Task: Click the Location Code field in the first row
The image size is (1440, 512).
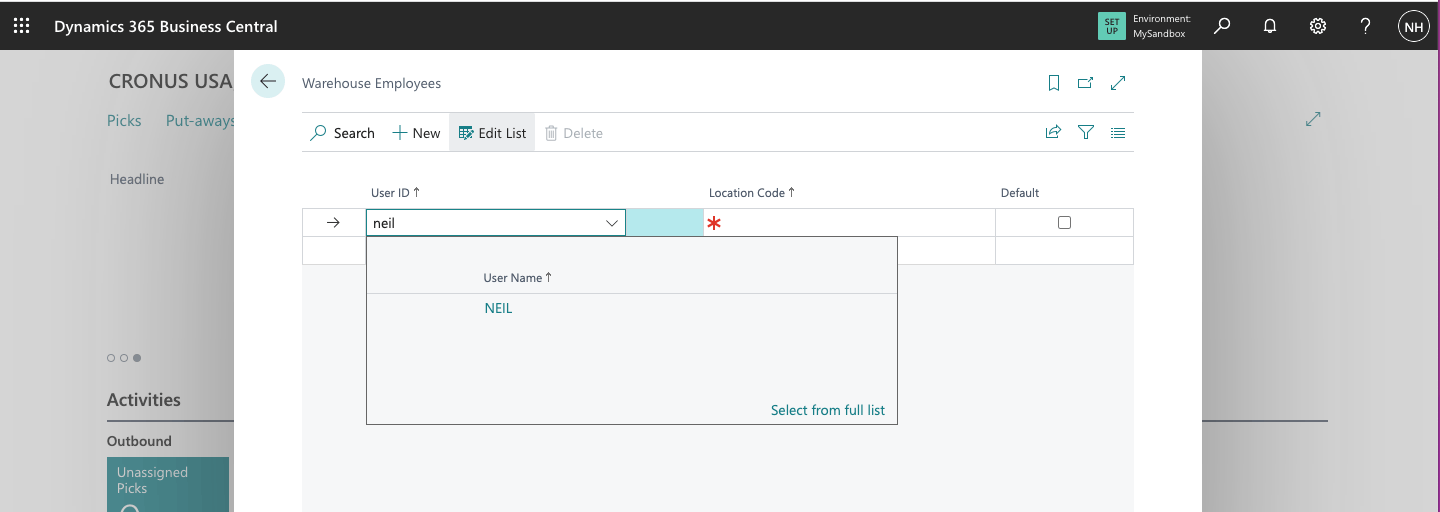Action: point(850,223)
